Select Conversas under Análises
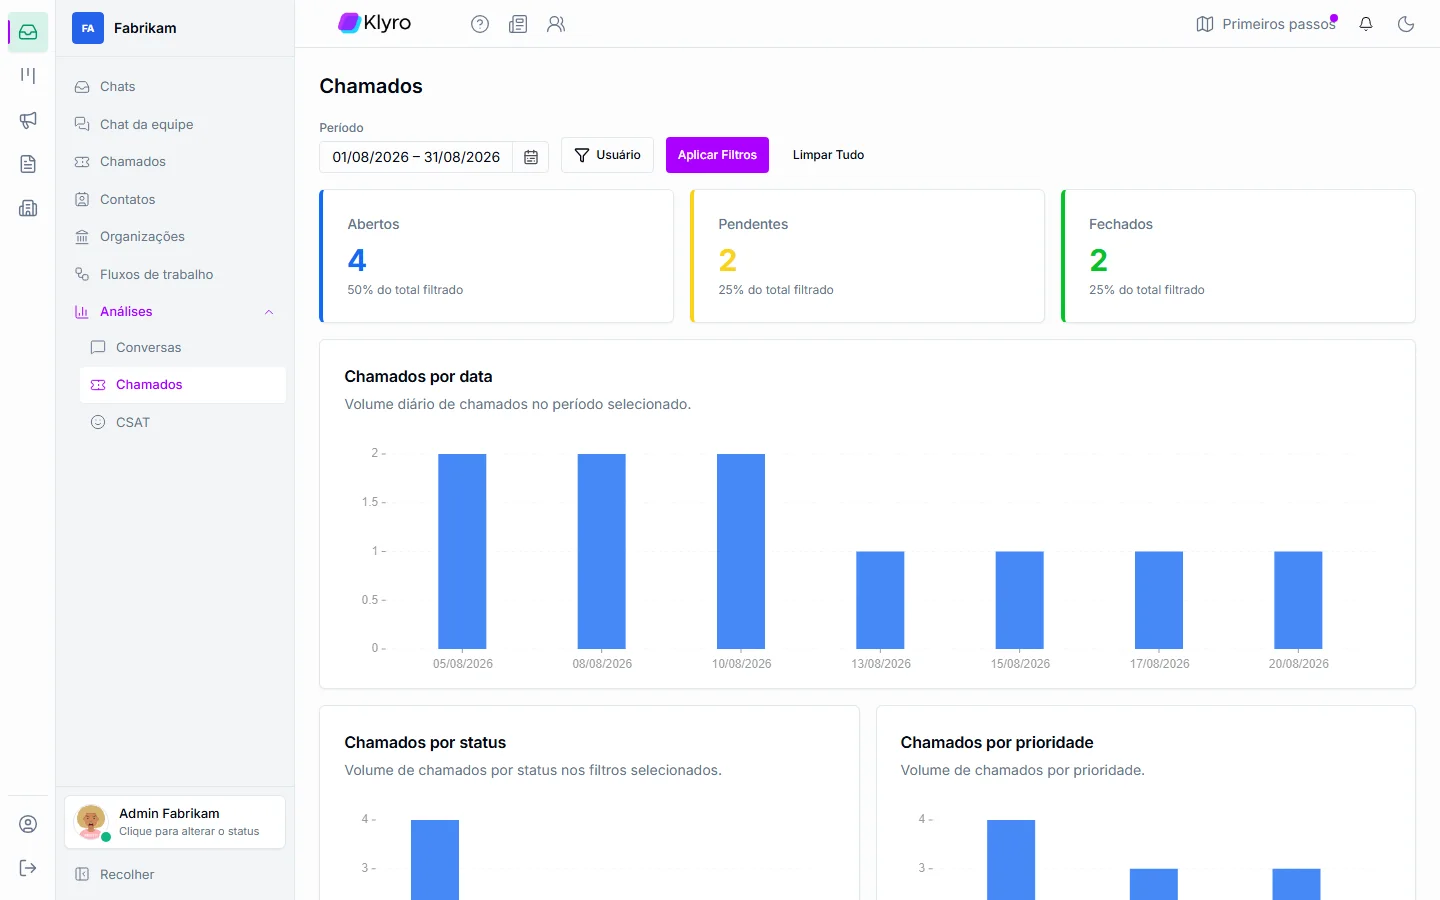This screenshot has width=1440, height=900. pos(183,348)
